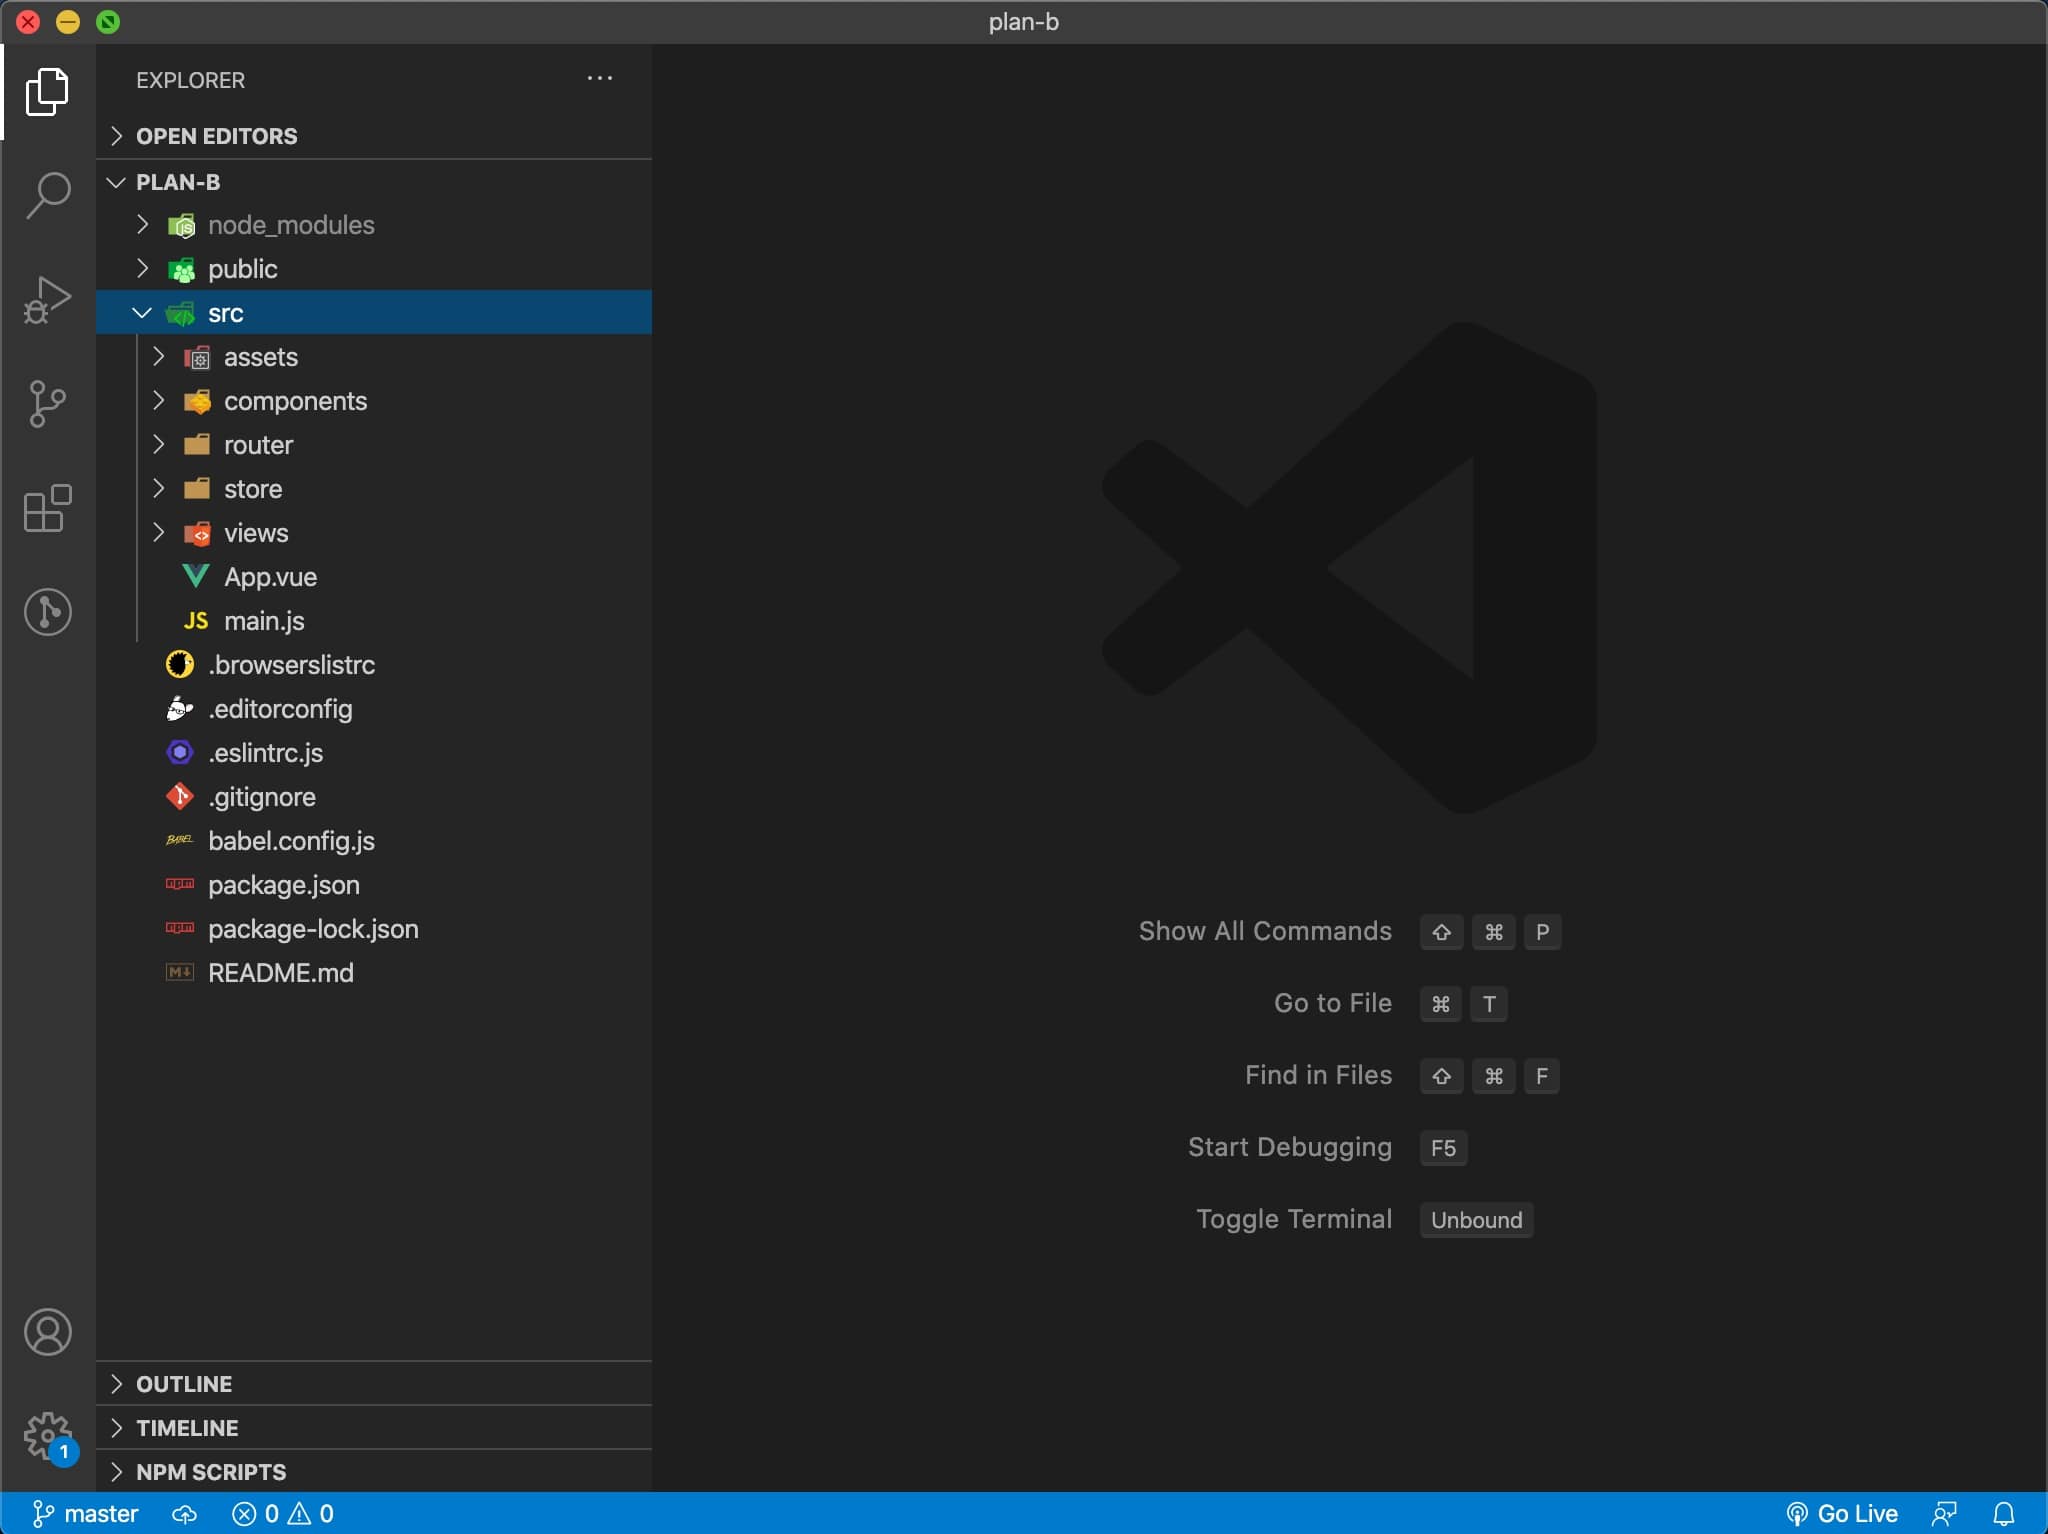Viewport: 2048px width, 1534px height.
Task: Open the Accounts menu icon
Action: [48, 1332]
